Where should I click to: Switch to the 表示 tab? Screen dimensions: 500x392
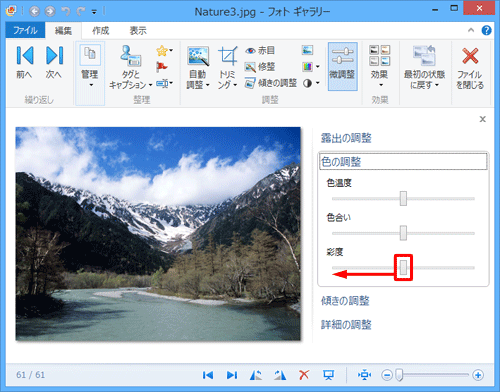[x=138, y=31]
